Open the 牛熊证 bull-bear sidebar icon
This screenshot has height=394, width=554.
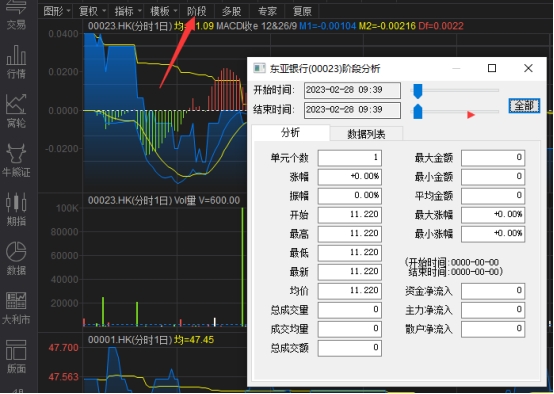[16, 160]
